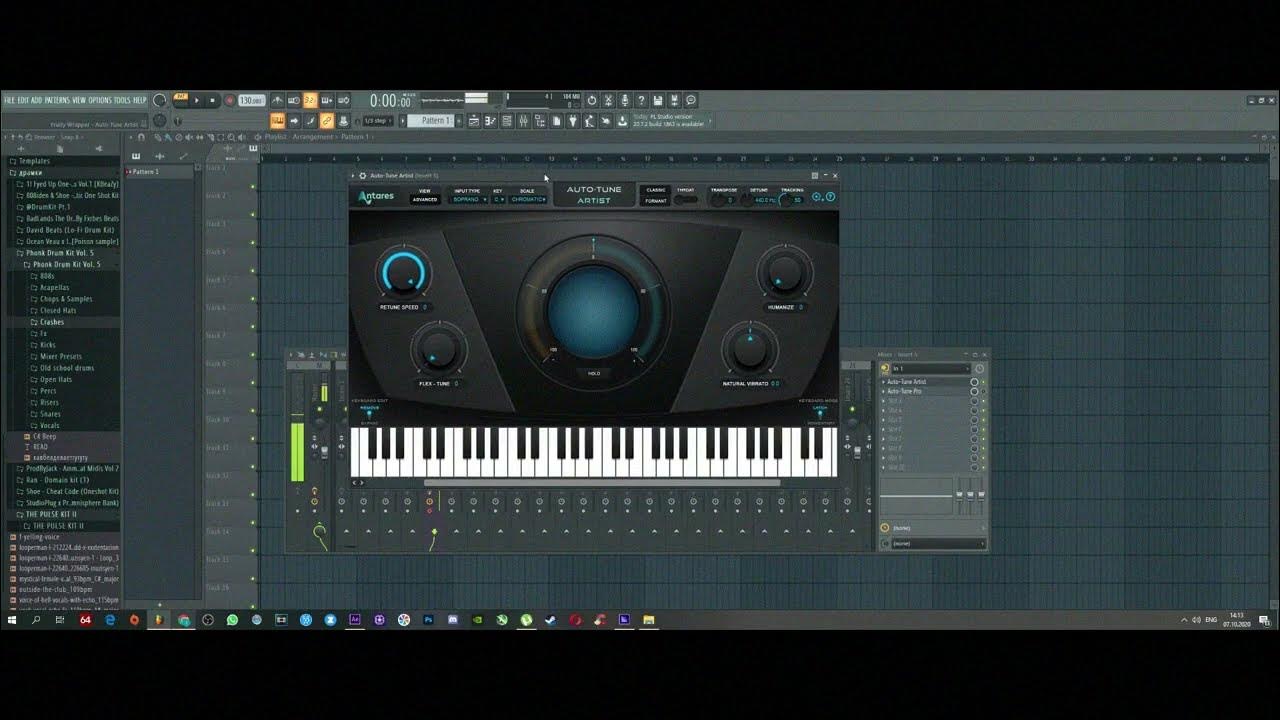The width and height of the screenshot is (1280, 720).
Task: Toggle Auto-Tune Artist slot enable circle
Action: pyautogui.click(x=975, y=382)
